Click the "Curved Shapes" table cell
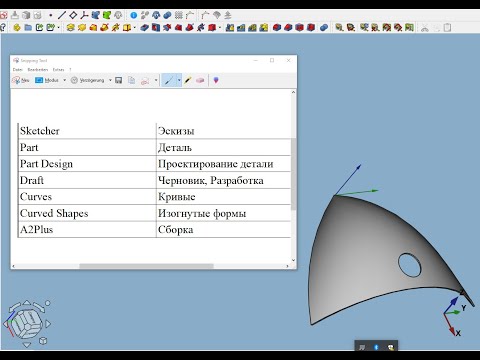The height and width of the screenshot is (360, 480). point(87,213)
